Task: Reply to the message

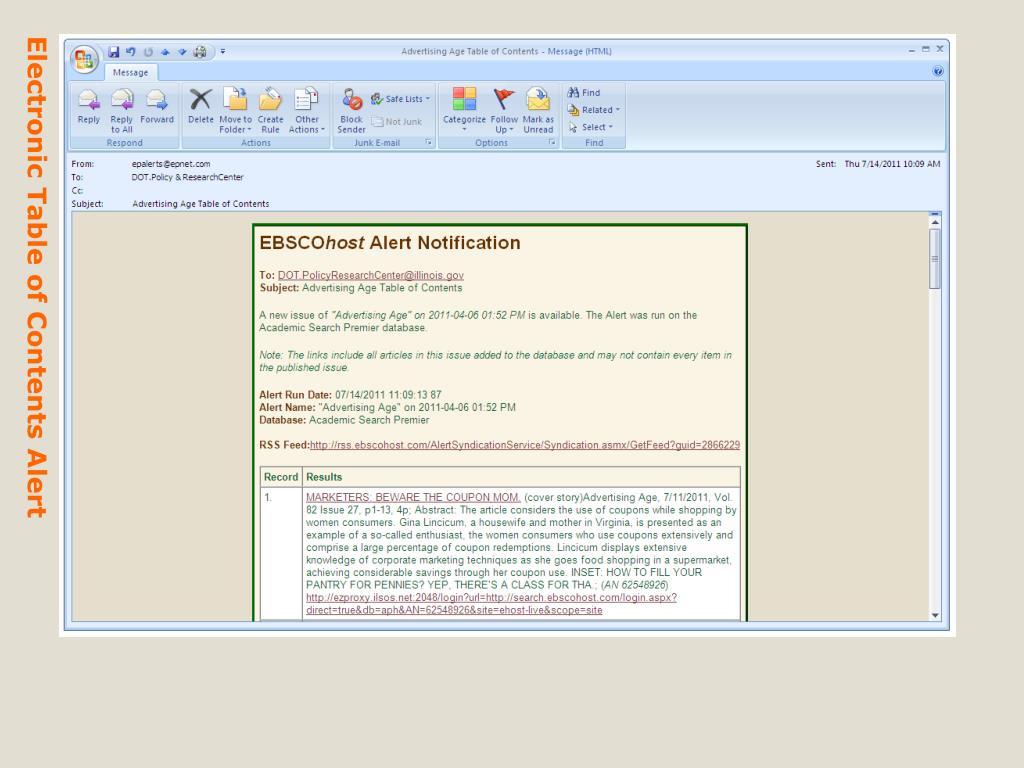Action: (89, 106)
